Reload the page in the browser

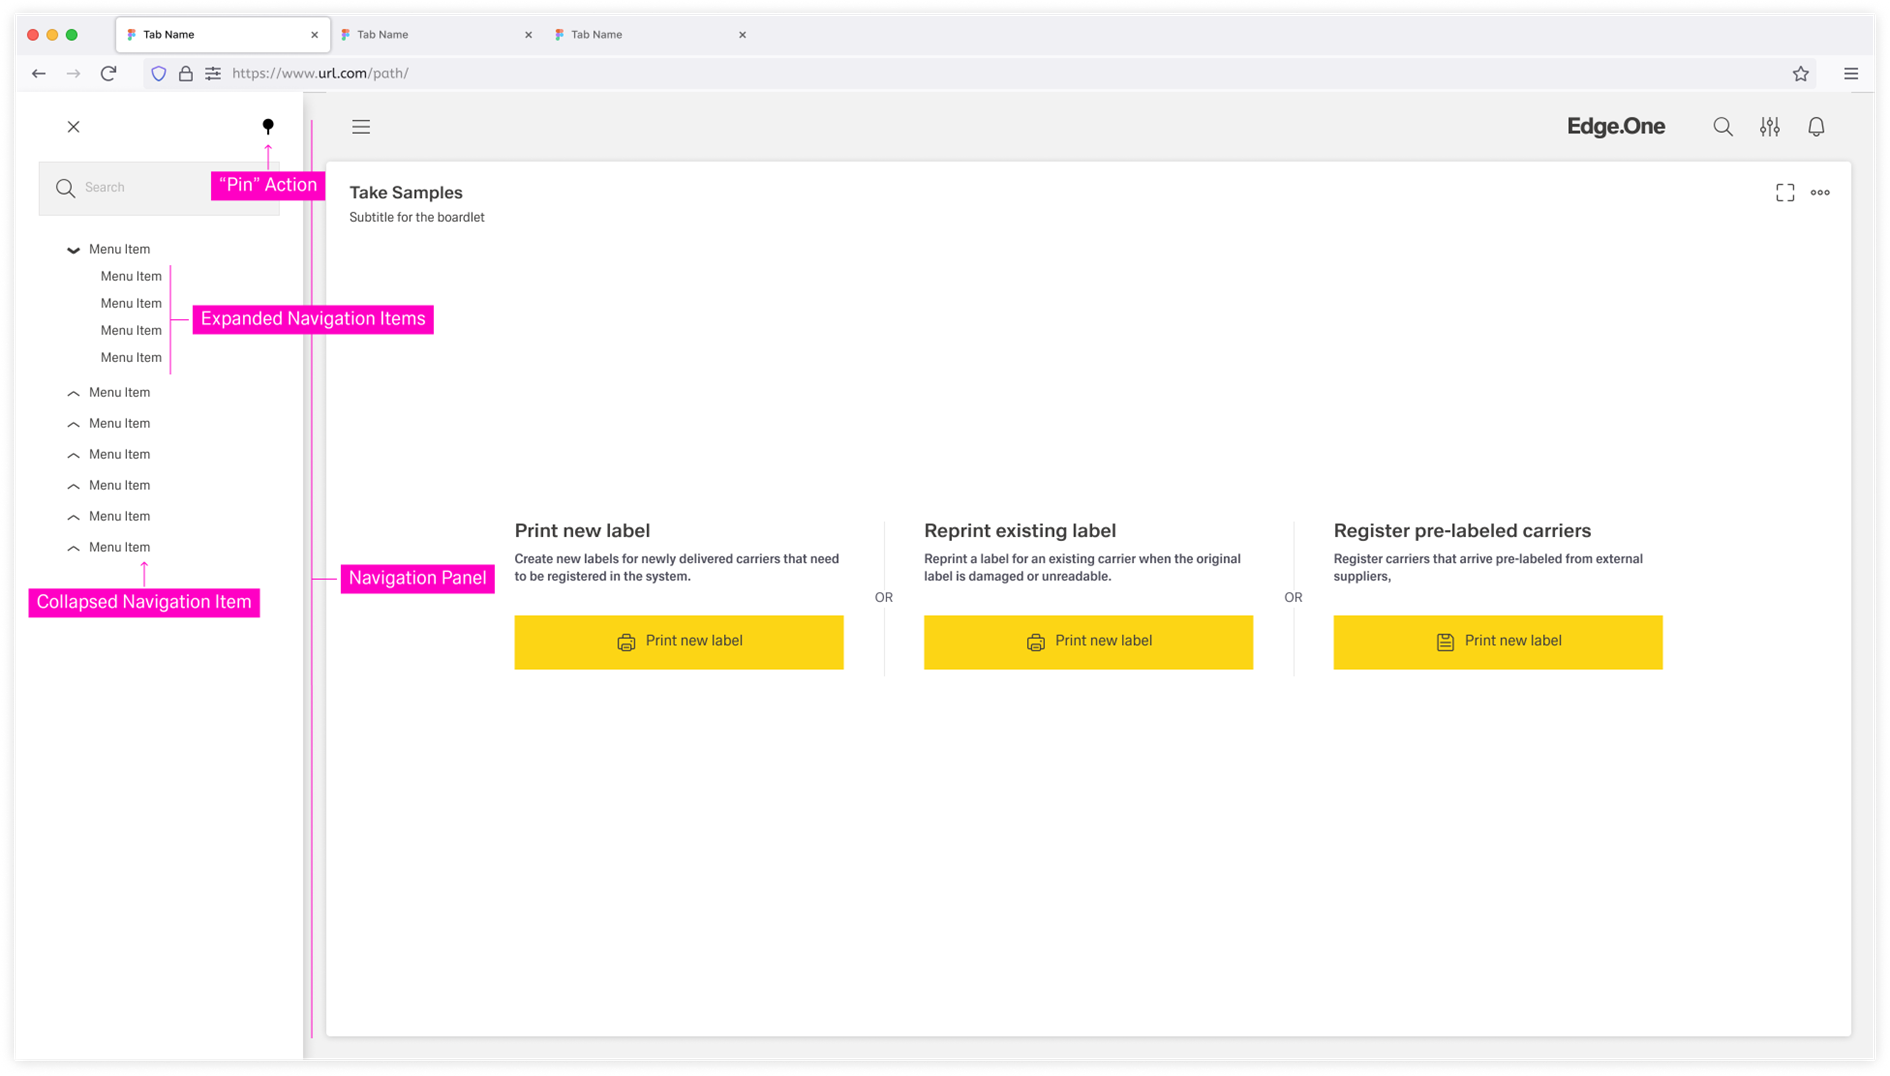point(109,73)
